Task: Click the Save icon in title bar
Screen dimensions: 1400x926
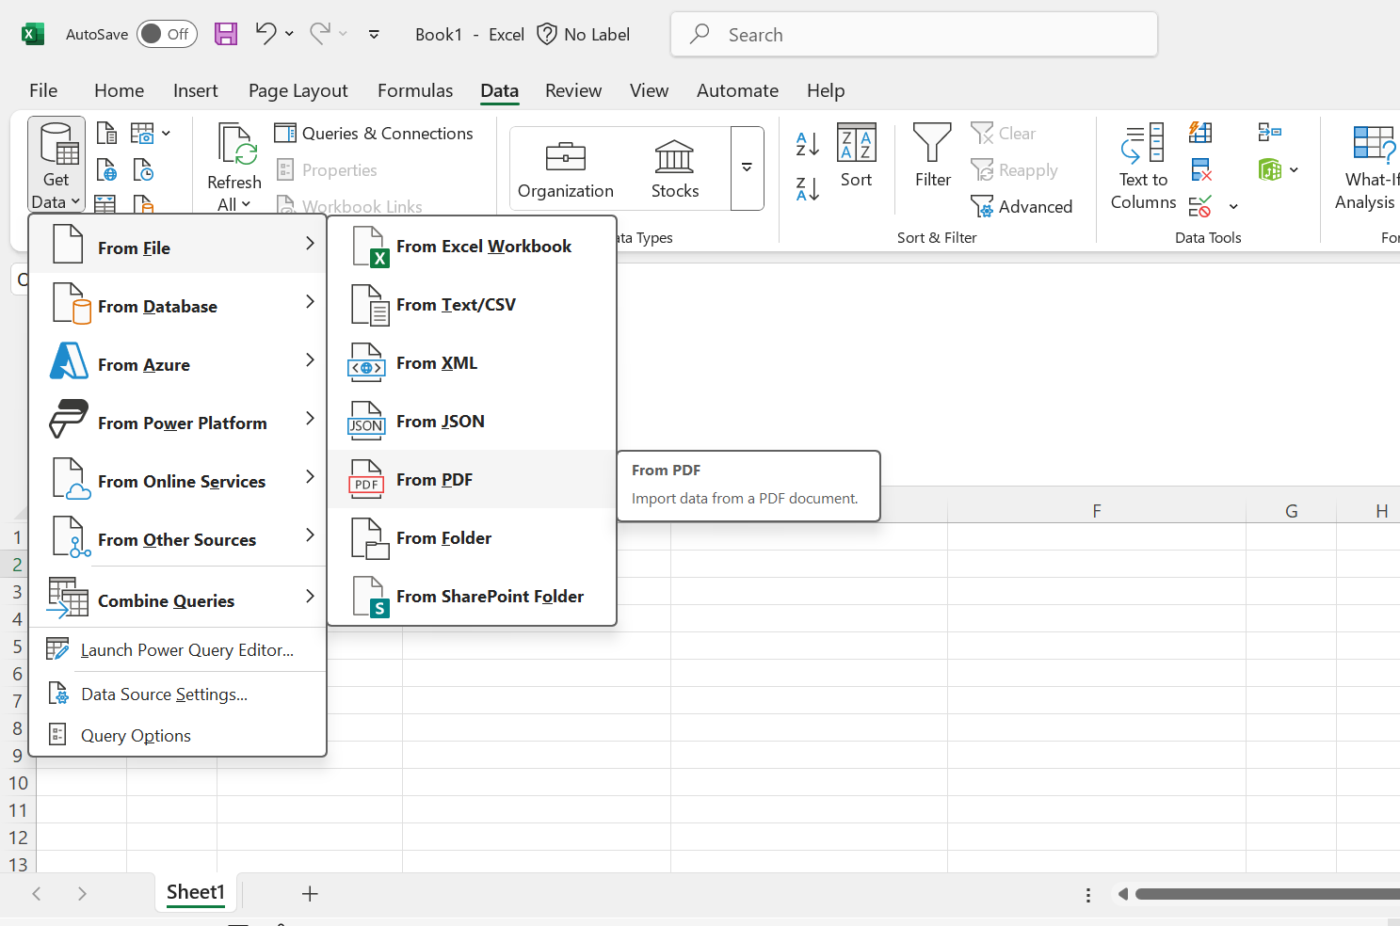Action: pyautogui.click(x=226, y=34)
